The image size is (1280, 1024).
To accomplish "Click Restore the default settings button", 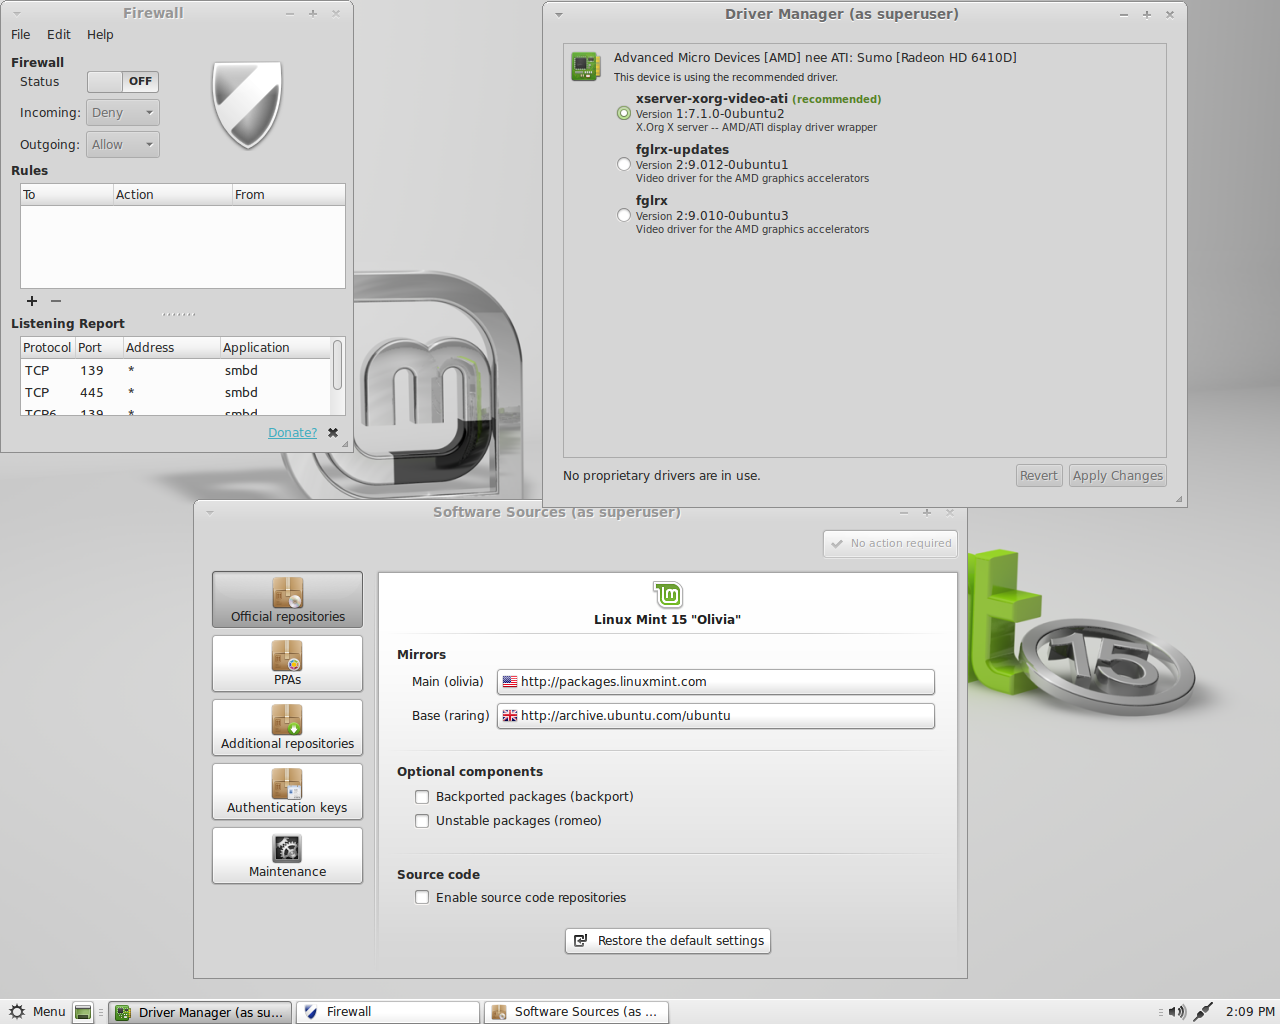I will click(668, 941).
